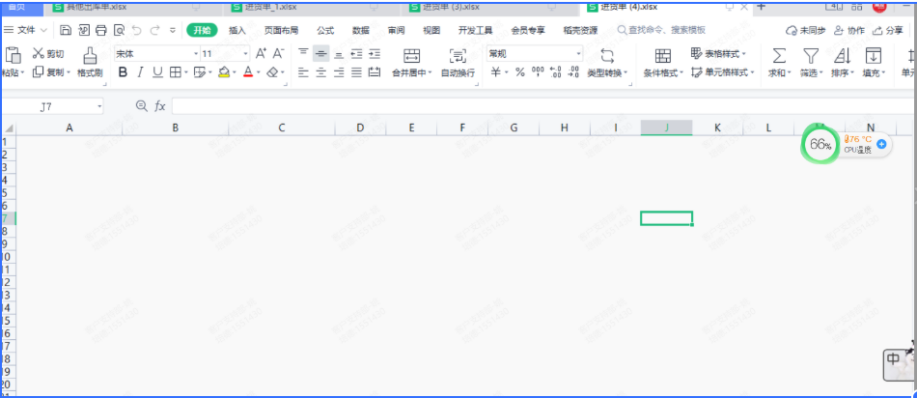Click the 条件格式 conditional formatting icon
The width and height of the screenshot is (917, 398).
(x=663, y=56)
